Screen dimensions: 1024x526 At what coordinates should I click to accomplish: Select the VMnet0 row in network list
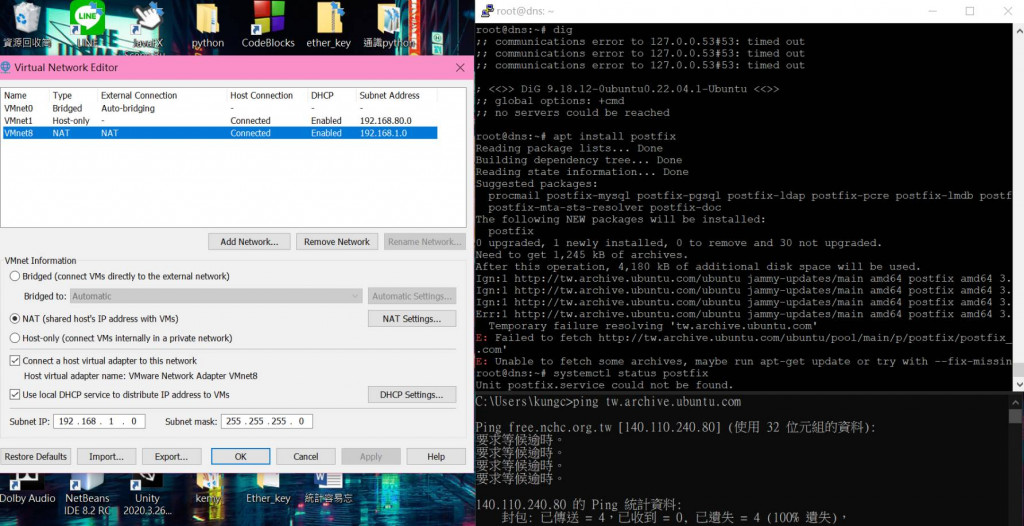219,108
